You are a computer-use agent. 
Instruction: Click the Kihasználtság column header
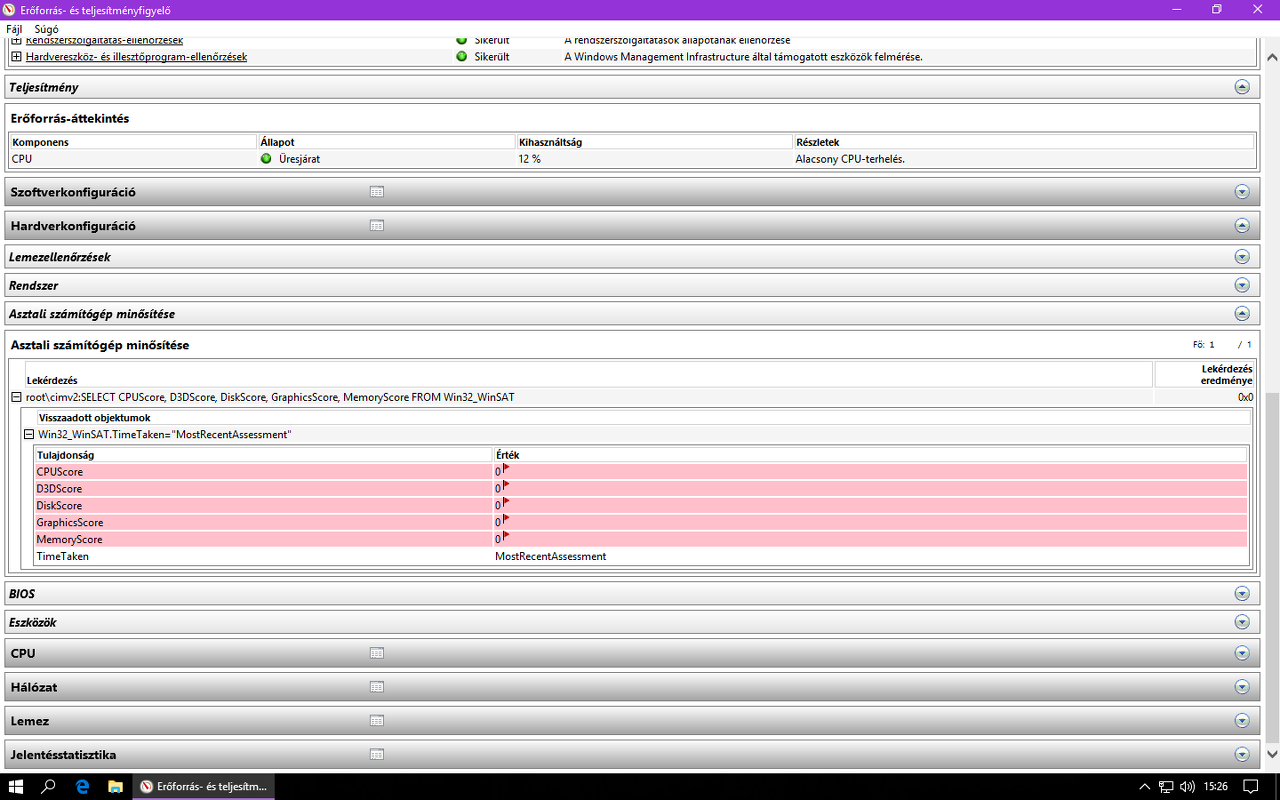[x=654, y=142]
